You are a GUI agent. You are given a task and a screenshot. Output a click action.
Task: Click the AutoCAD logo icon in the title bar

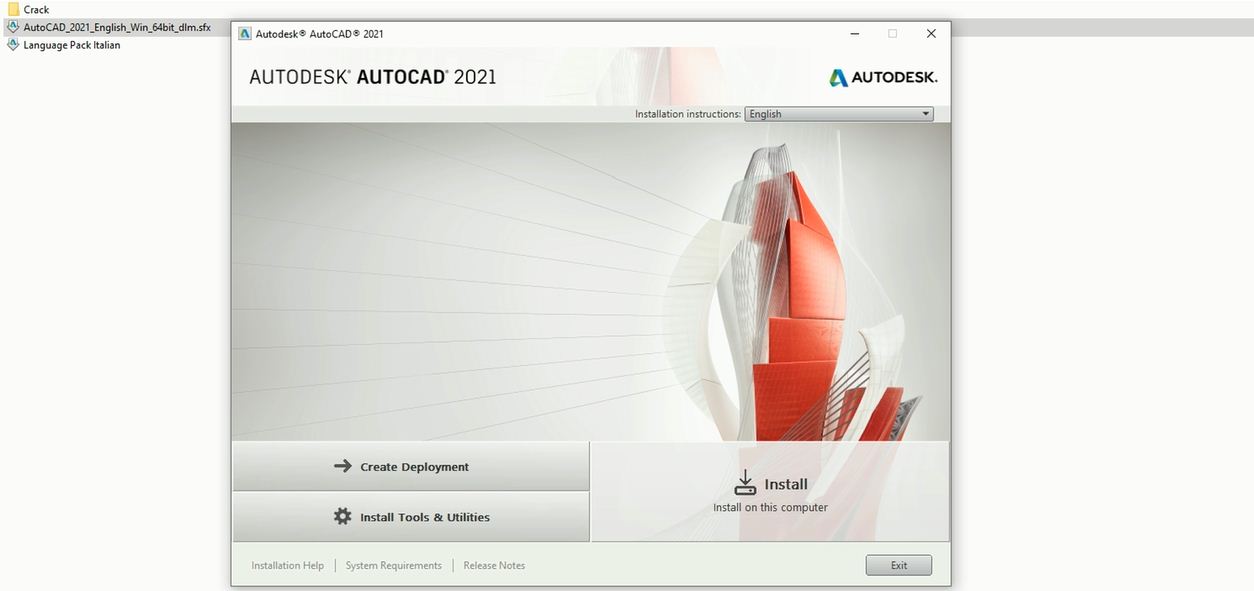click(245, 33)
